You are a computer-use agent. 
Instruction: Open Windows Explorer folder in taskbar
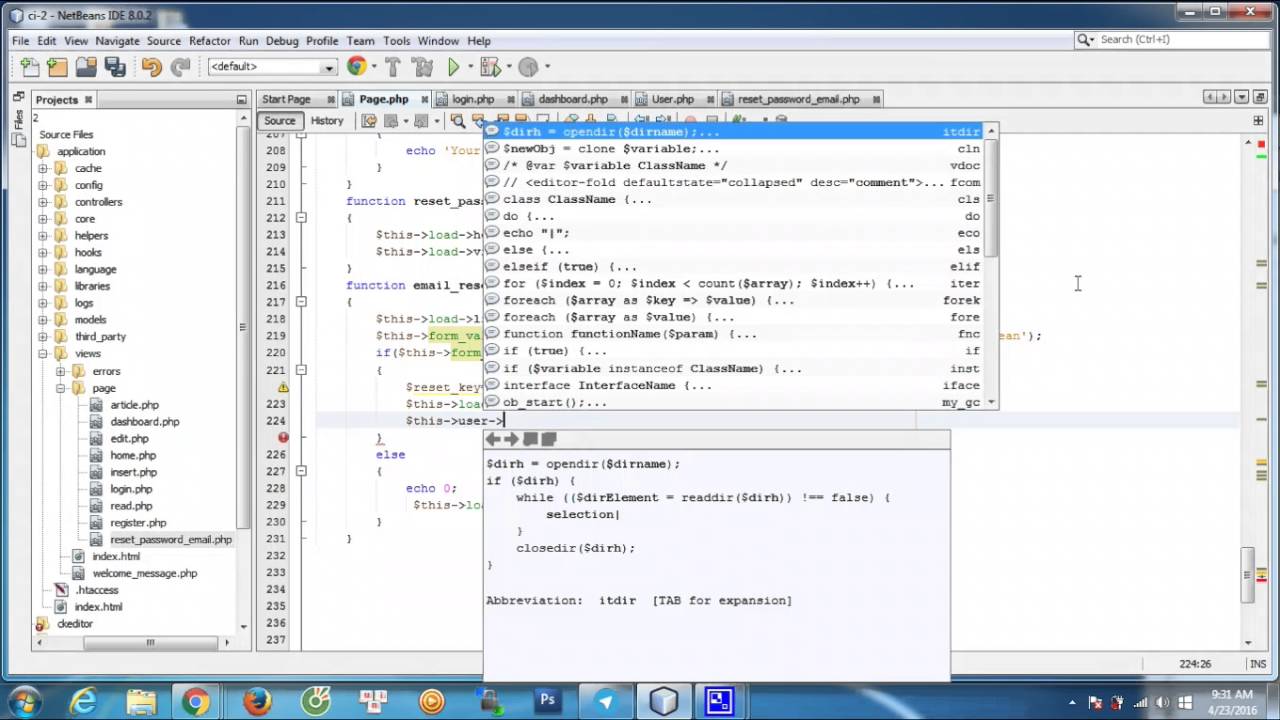pos(141,701)
